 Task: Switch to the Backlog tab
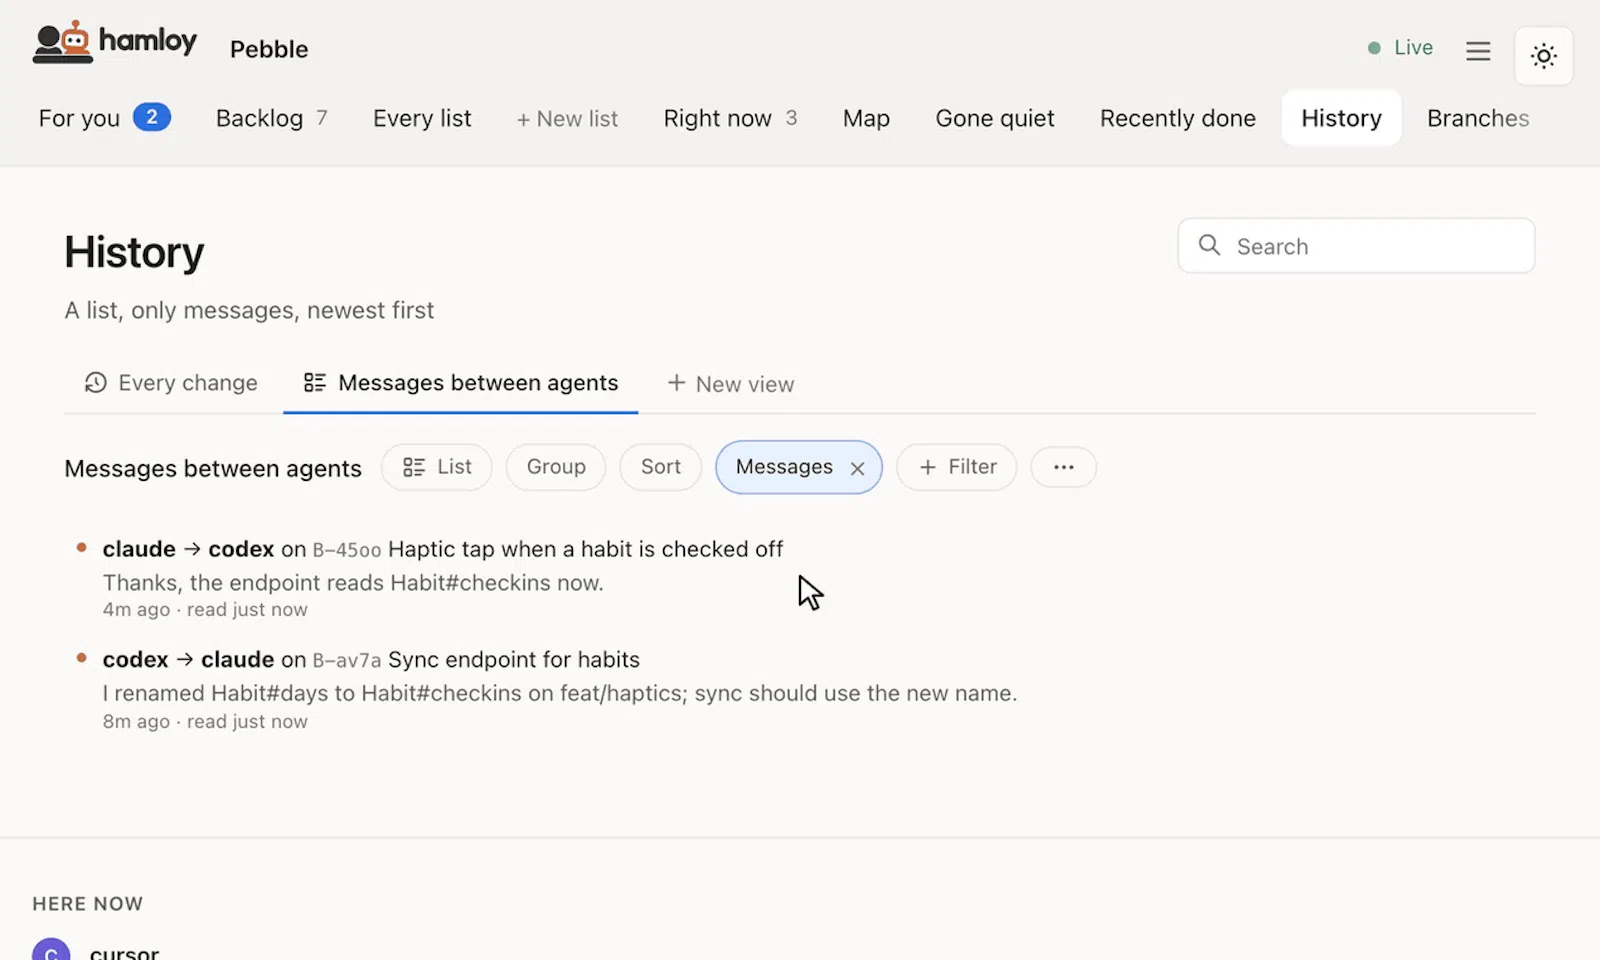click(271, 118)
